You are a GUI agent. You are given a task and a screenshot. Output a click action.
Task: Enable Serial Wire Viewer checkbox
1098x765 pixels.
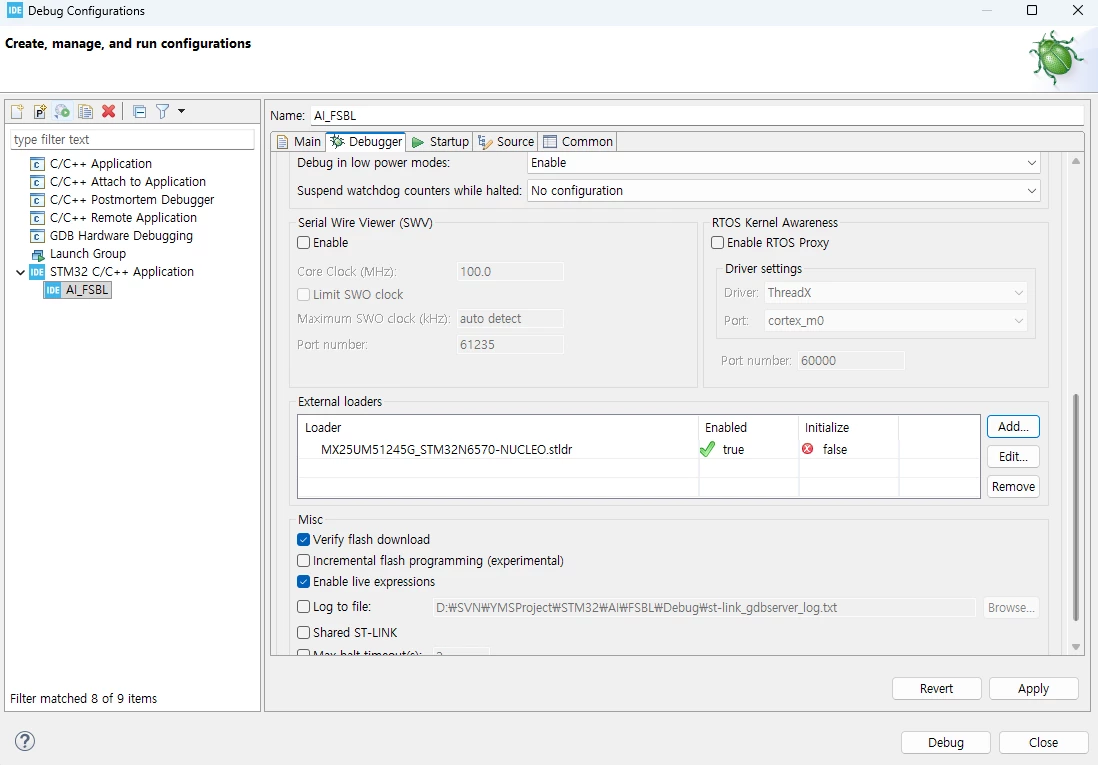click(303, 242)
